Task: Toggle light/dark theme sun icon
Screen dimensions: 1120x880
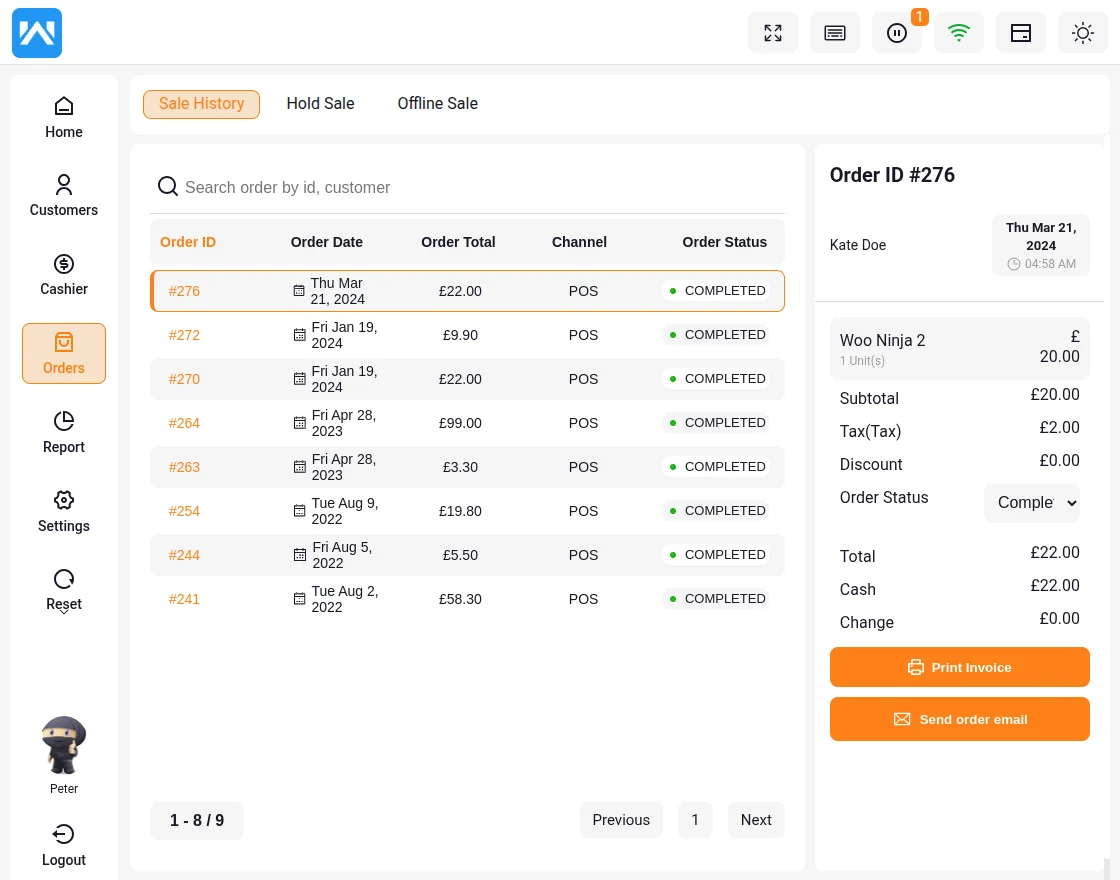Action: pyautogui.click(x=1083, y=33)
